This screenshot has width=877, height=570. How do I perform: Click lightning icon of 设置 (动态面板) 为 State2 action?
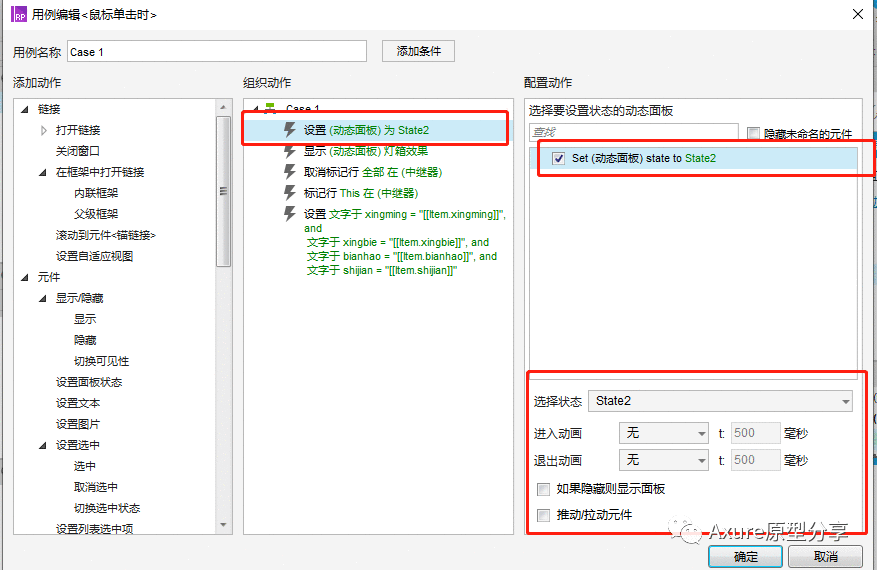coord(289,130)
